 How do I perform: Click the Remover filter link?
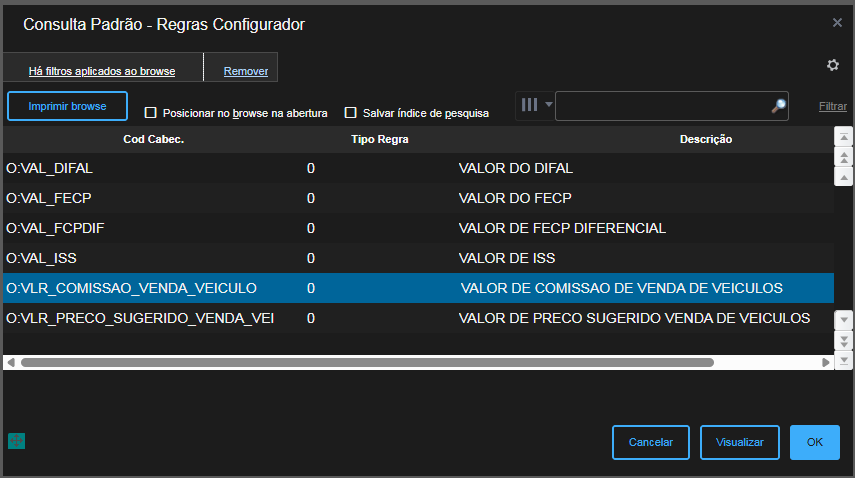pyautogui.click(x=246, y=71)
